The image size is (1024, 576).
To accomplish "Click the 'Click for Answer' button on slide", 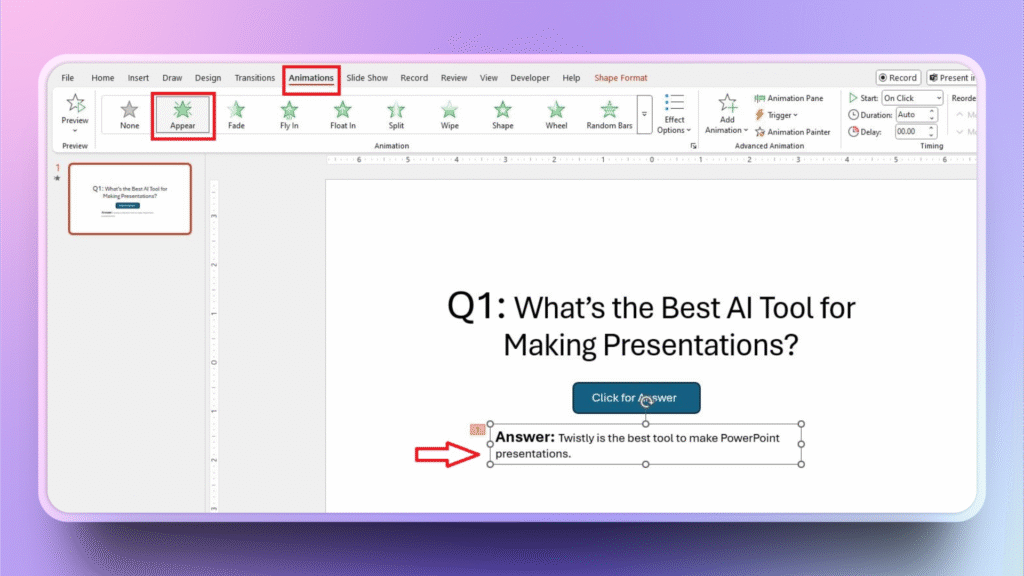I will tap(636, 398).
